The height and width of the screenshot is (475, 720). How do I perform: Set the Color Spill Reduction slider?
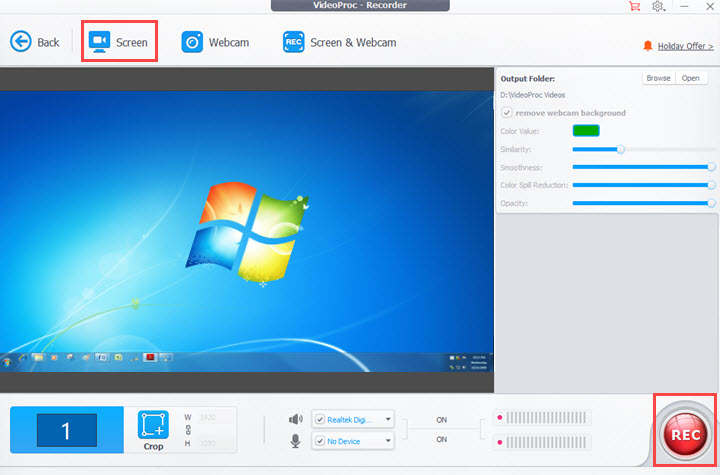click(643, 185)
